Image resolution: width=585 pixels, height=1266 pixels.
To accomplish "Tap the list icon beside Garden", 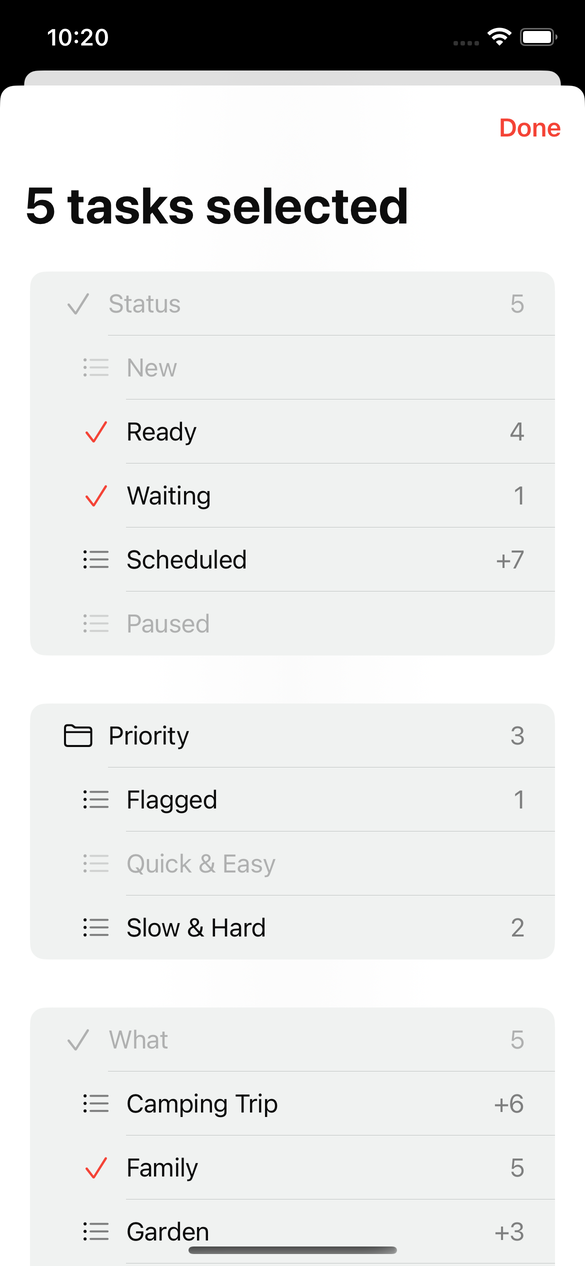I will coord(95,1232).
